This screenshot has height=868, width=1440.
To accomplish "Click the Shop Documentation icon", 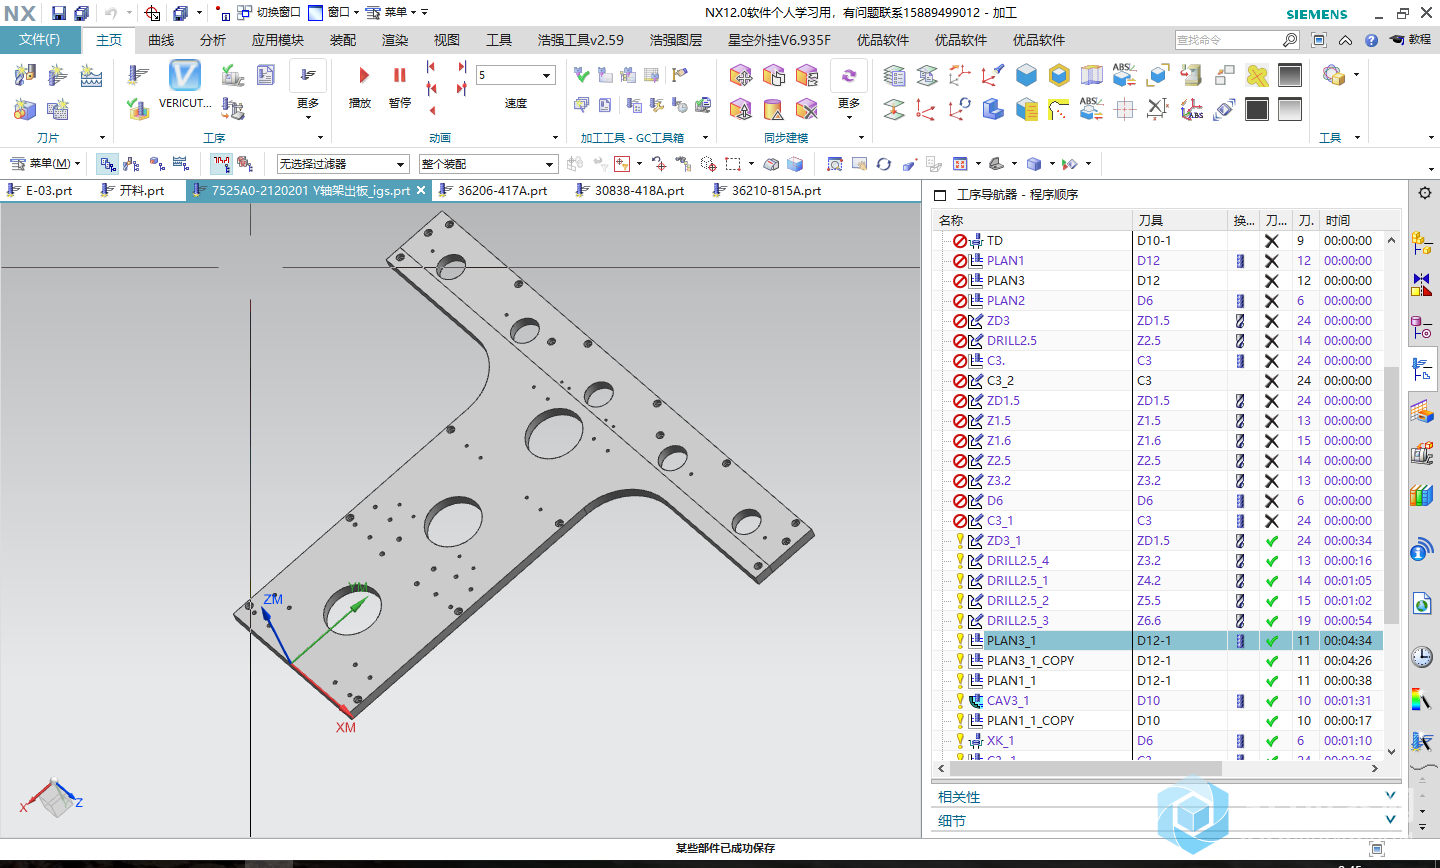I will click(265, 75).
